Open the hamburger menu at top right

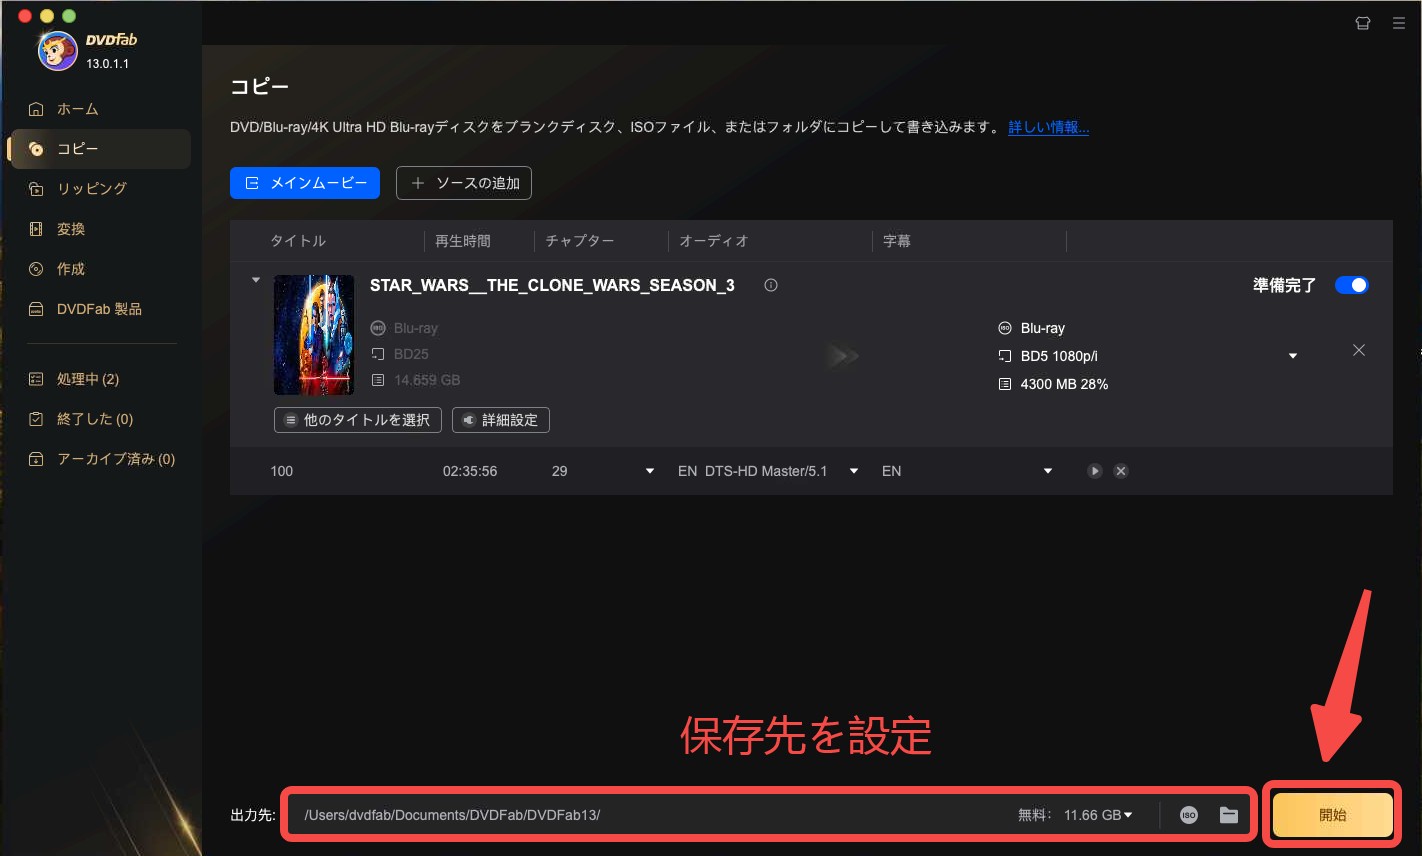click(x=1399, y=23)
